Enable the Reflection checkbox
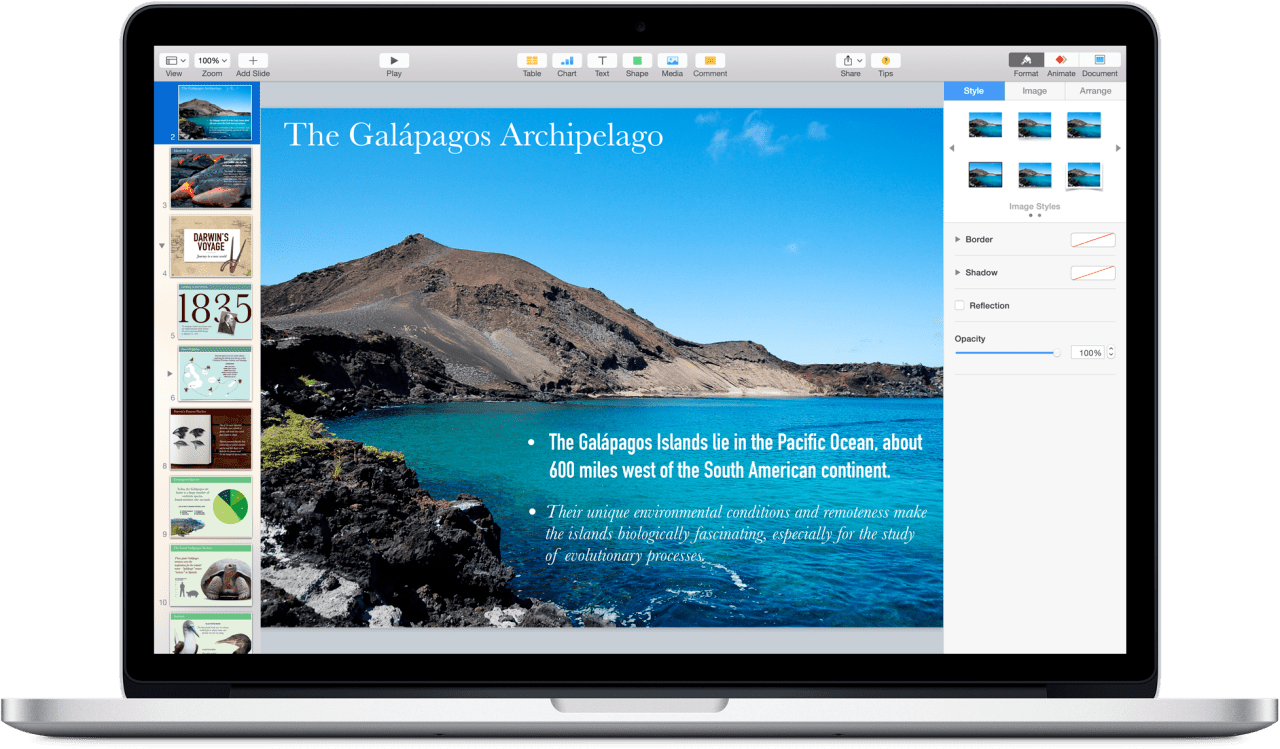The image size is (1280, 749). 960,306
